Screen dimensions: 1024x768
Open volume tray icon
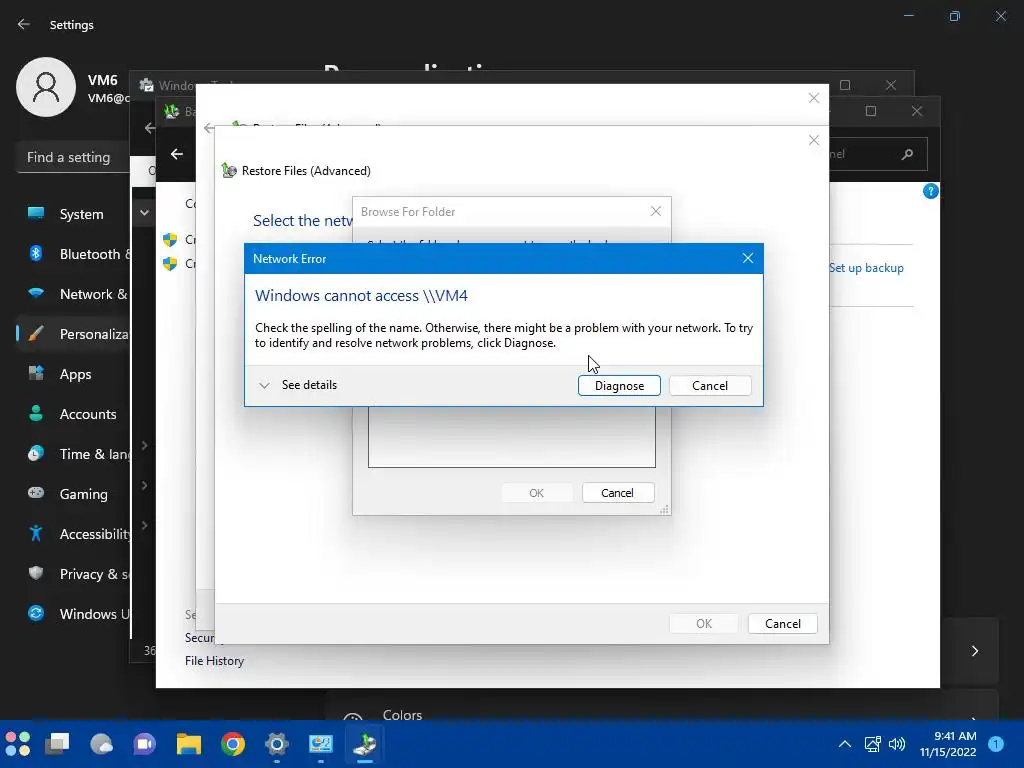point(897,744)
